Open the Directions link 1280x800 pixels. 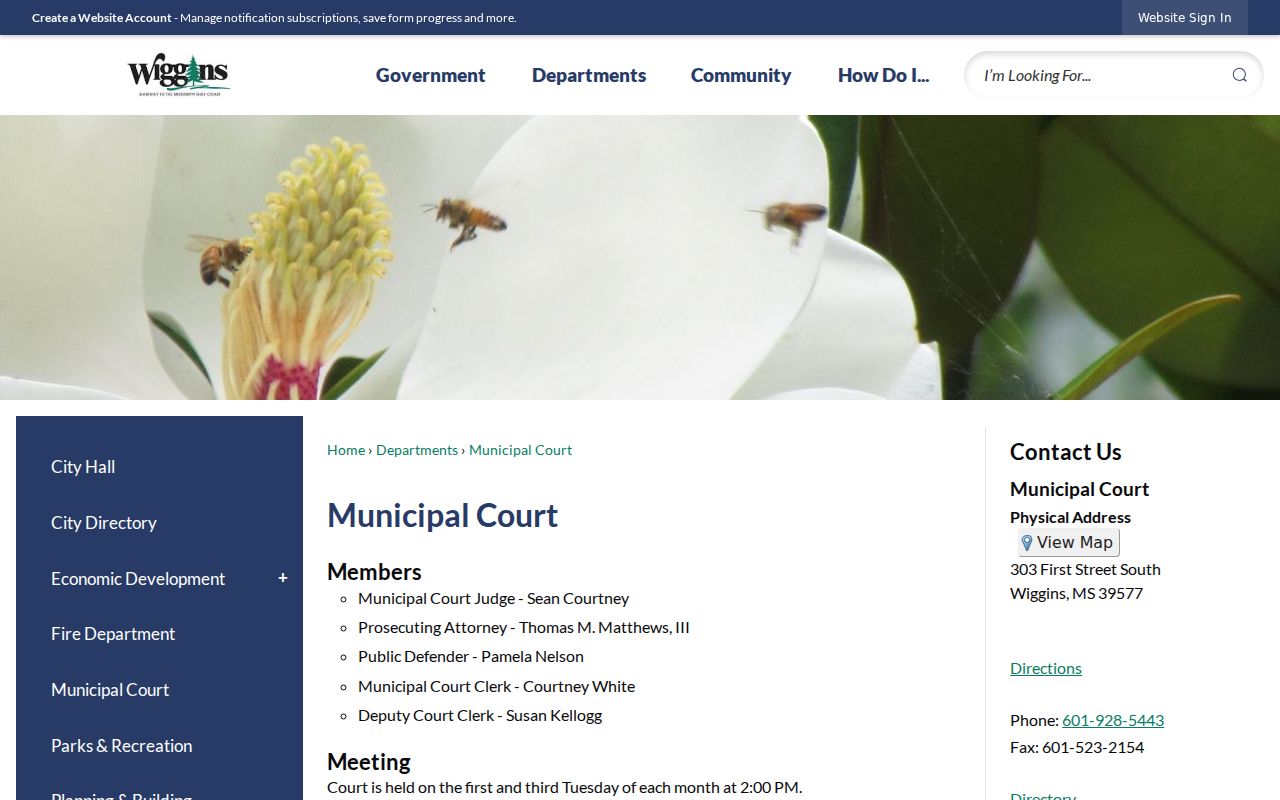(x=1046, y=668)
